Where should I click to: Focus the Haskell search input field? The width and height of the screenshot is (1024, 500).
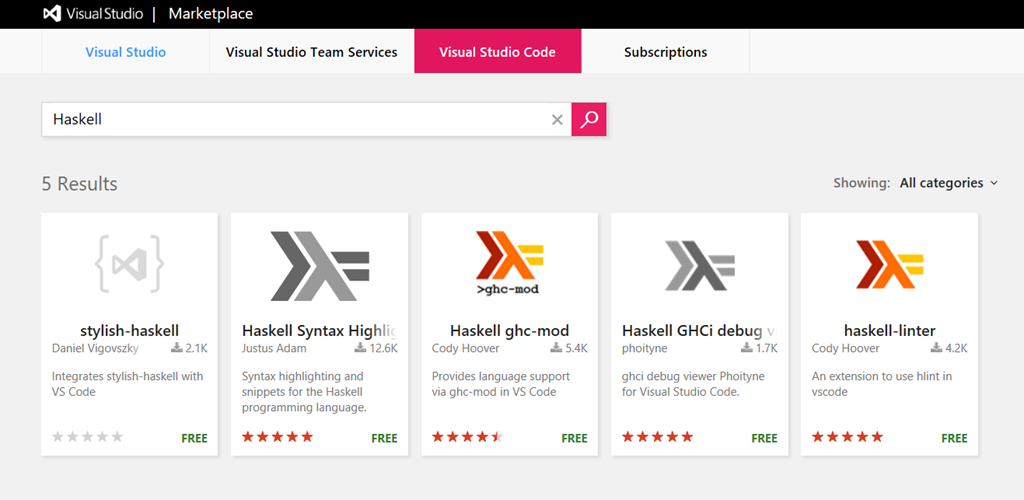tap(297, 119)
